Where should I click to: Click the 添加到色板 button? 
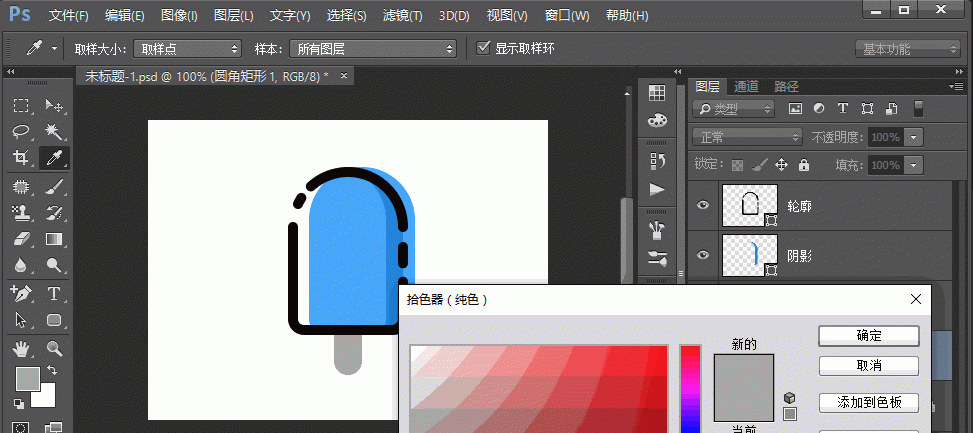point(868,402)
